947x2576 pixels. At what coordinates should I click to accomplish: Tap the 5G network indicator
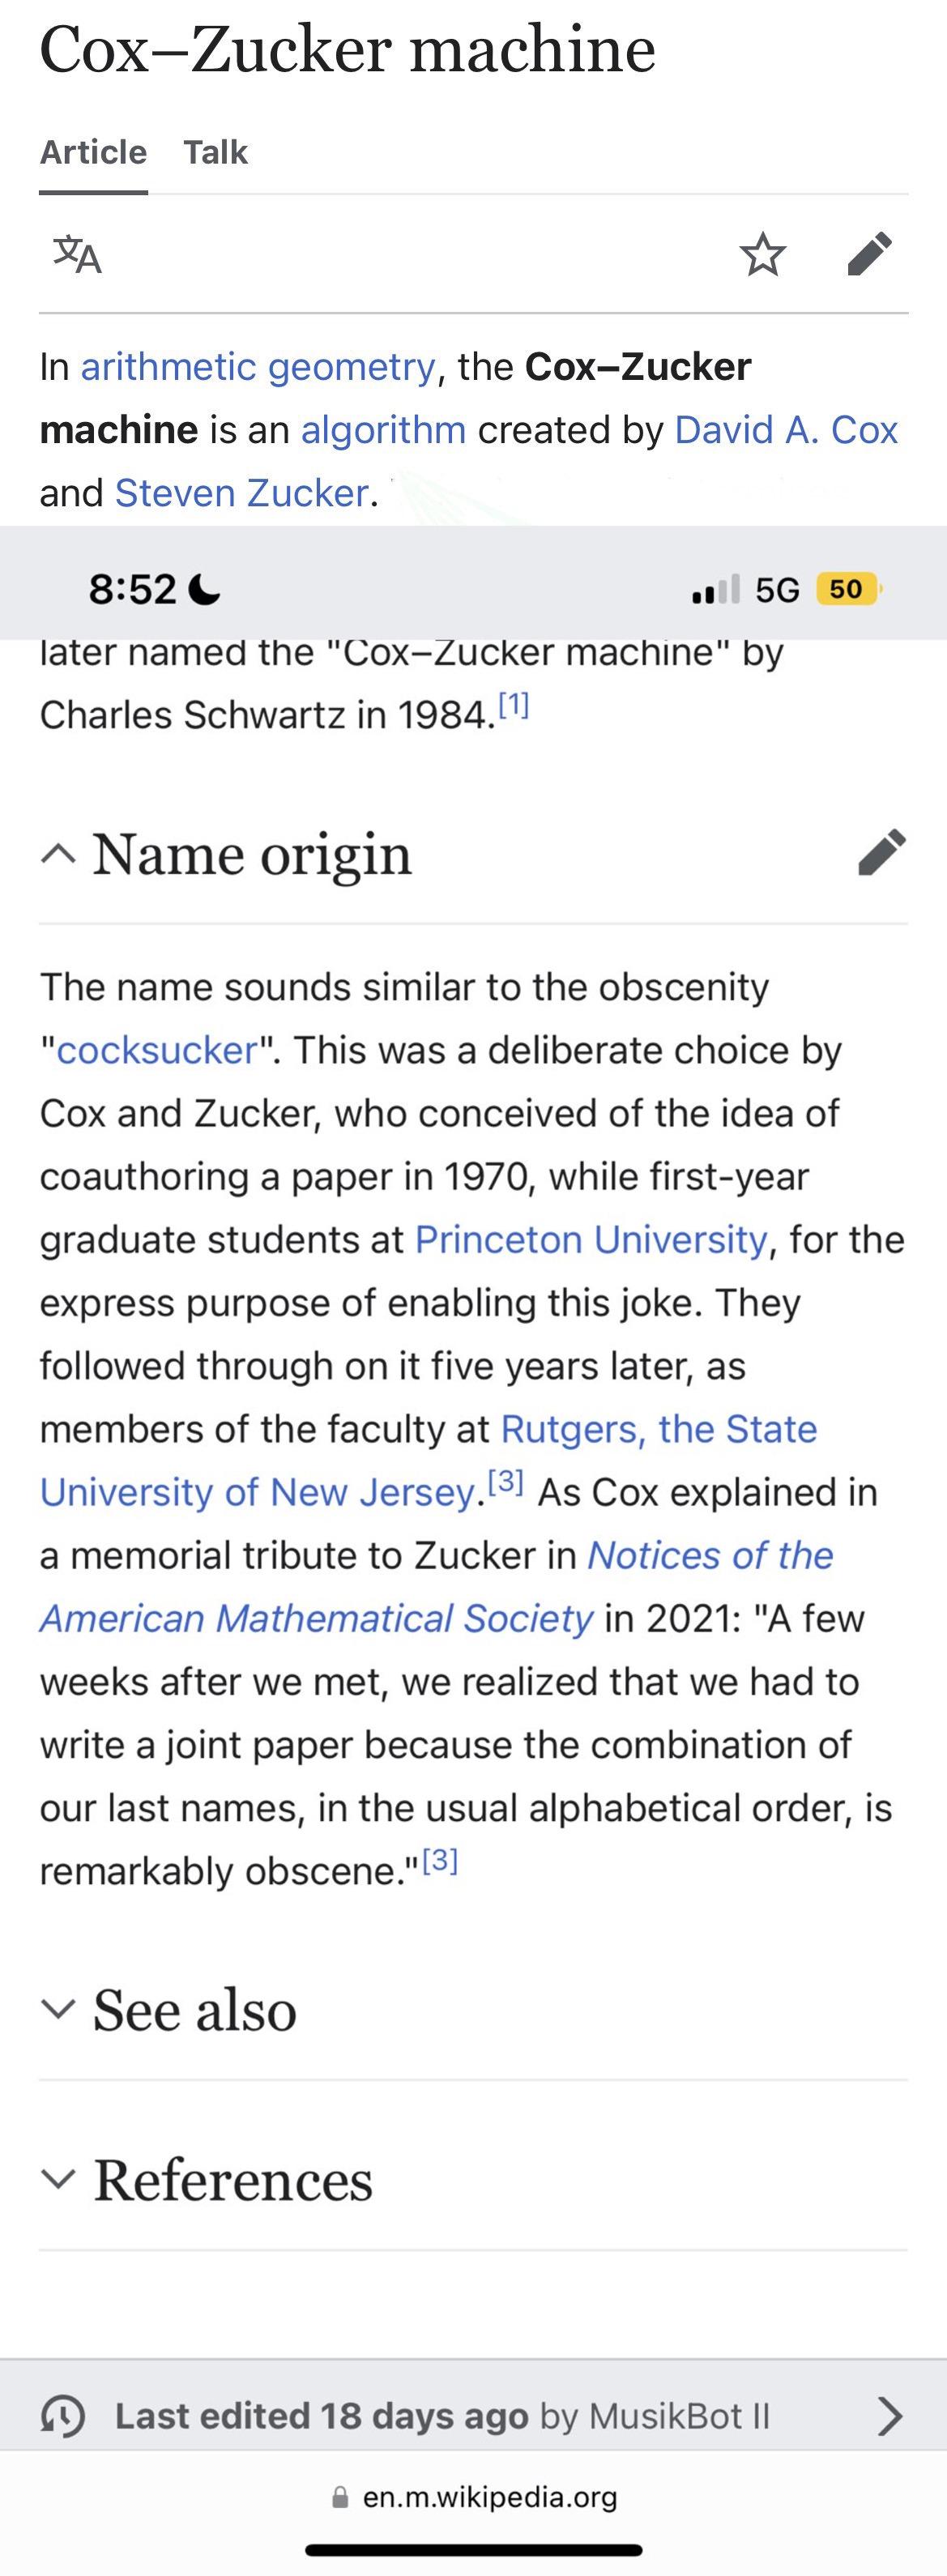coord(777,589)
